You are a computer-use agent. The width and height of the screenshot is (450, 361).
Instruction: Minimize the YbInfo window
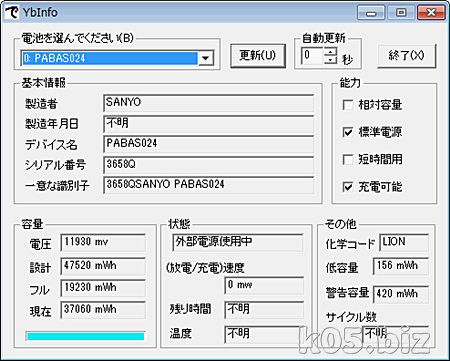[371, 13]
